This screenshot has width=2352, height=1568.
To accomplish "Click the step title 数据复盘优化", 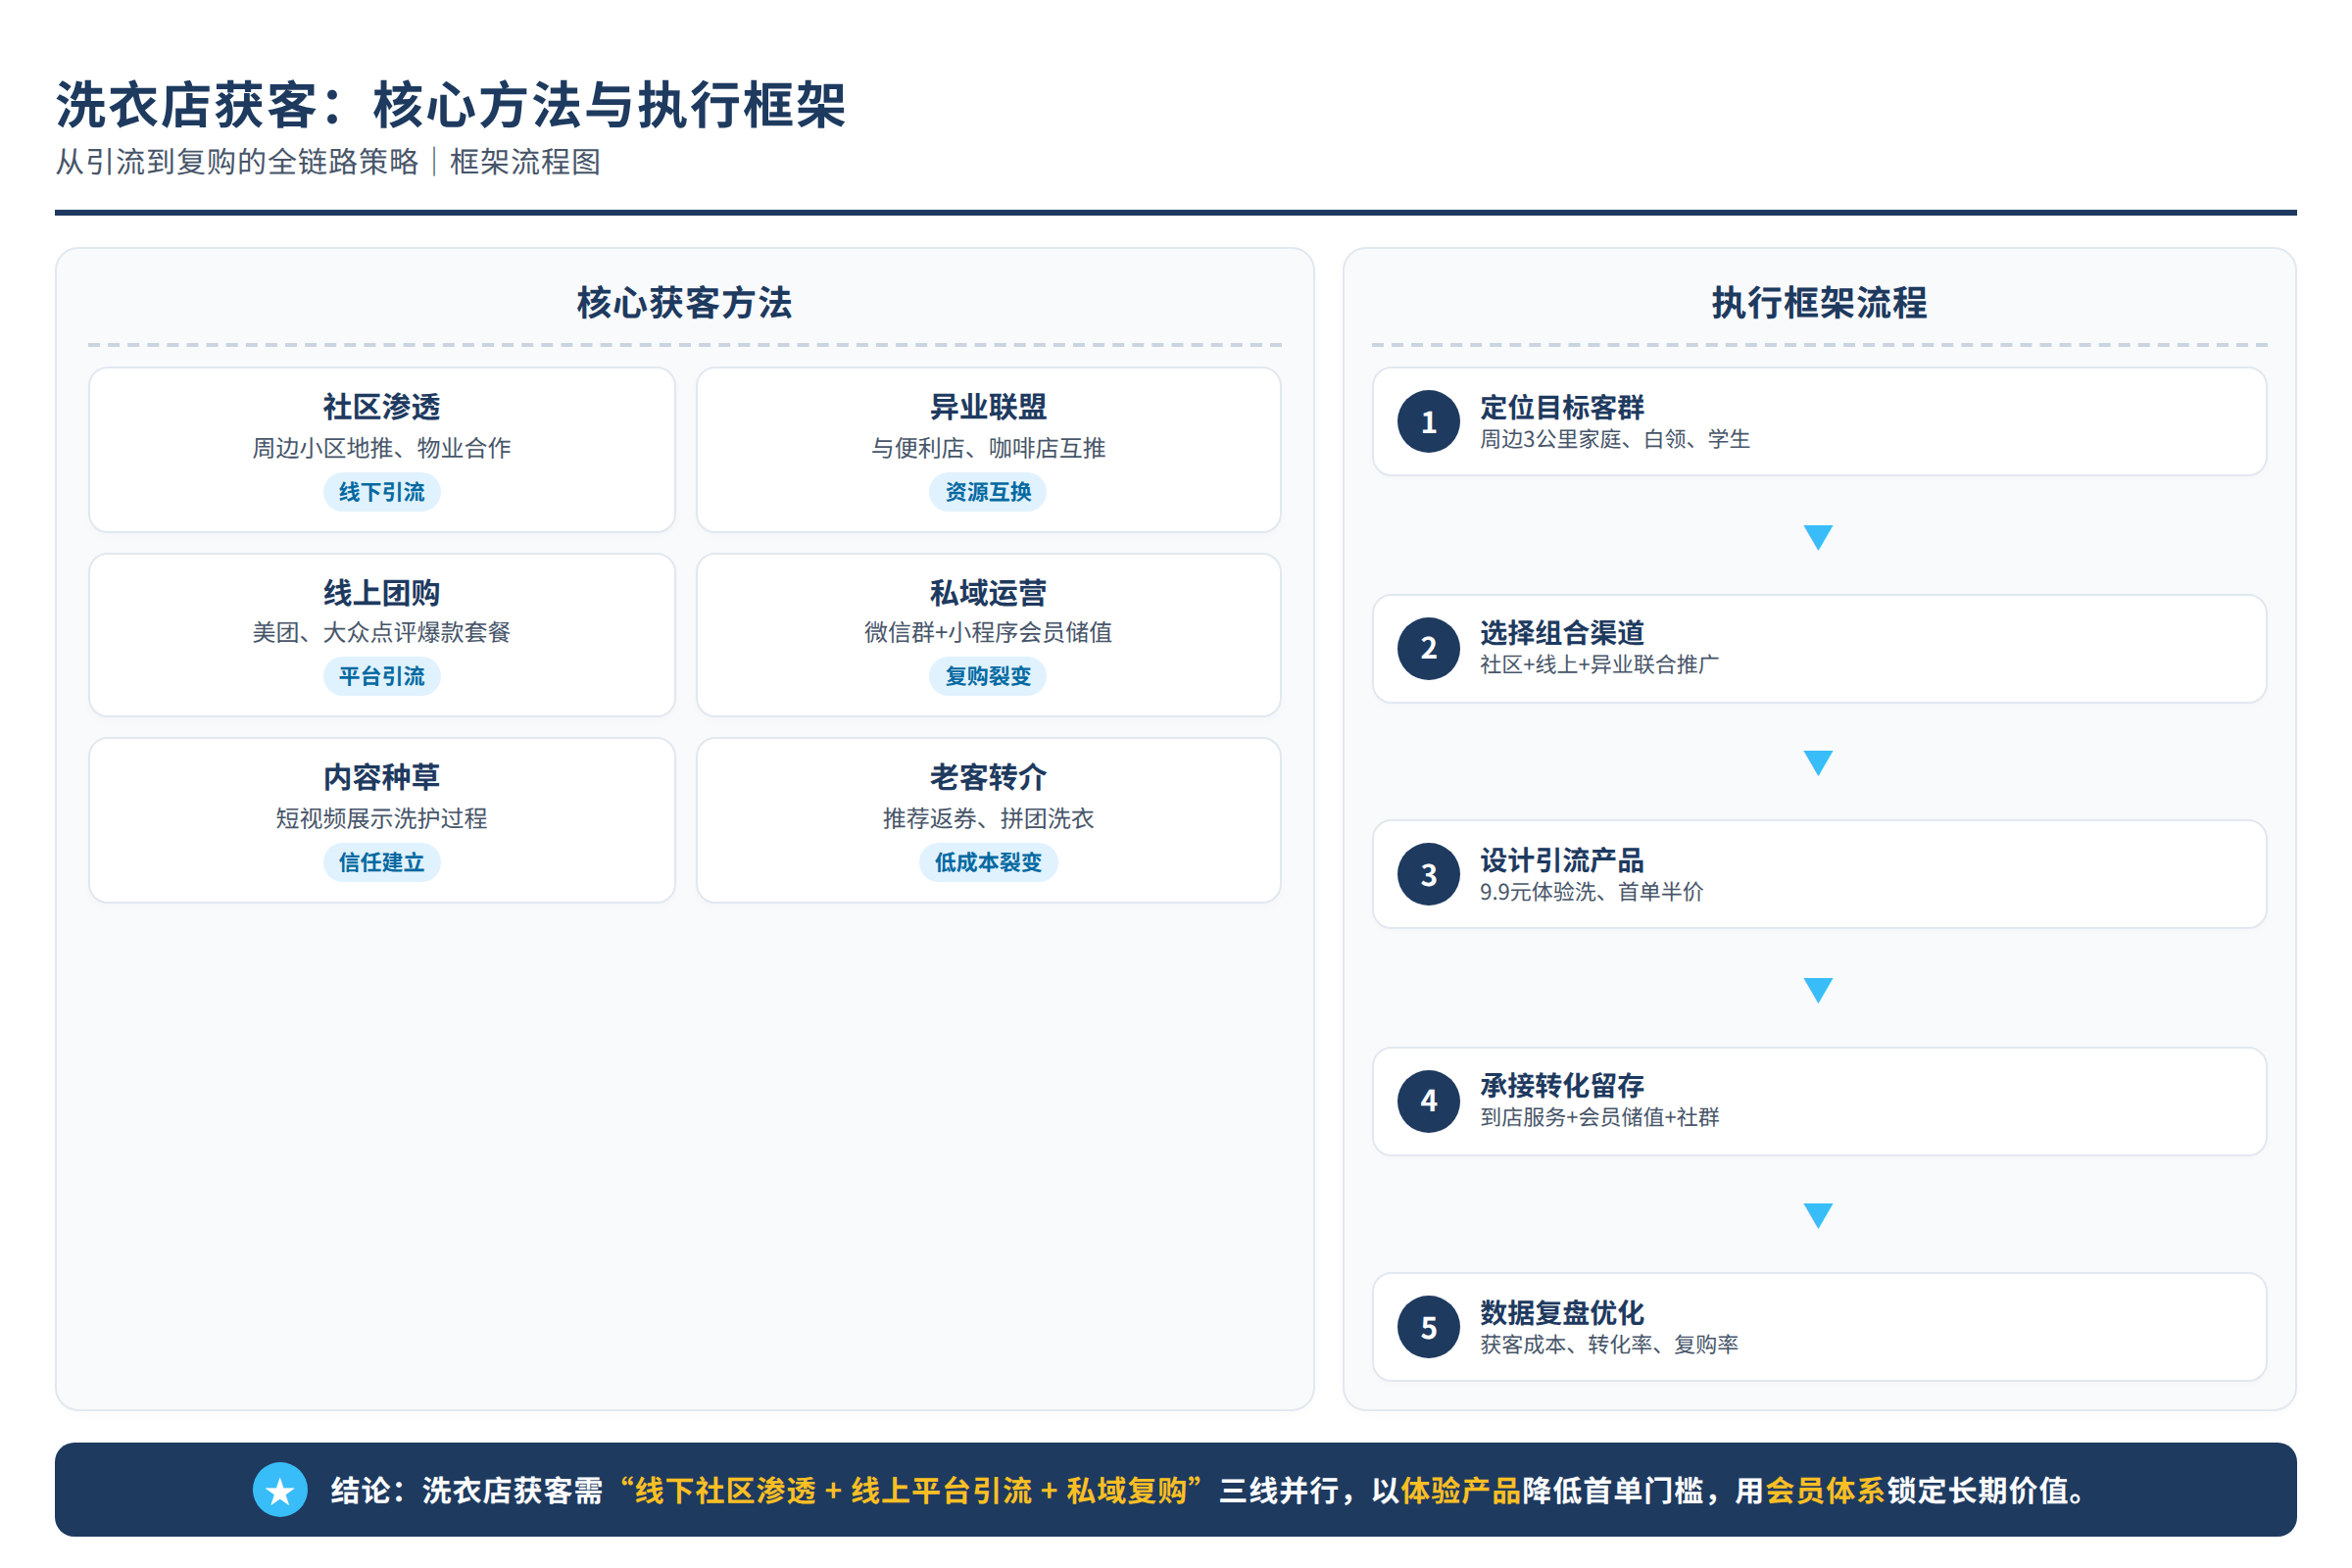I will point(1562,1313).
